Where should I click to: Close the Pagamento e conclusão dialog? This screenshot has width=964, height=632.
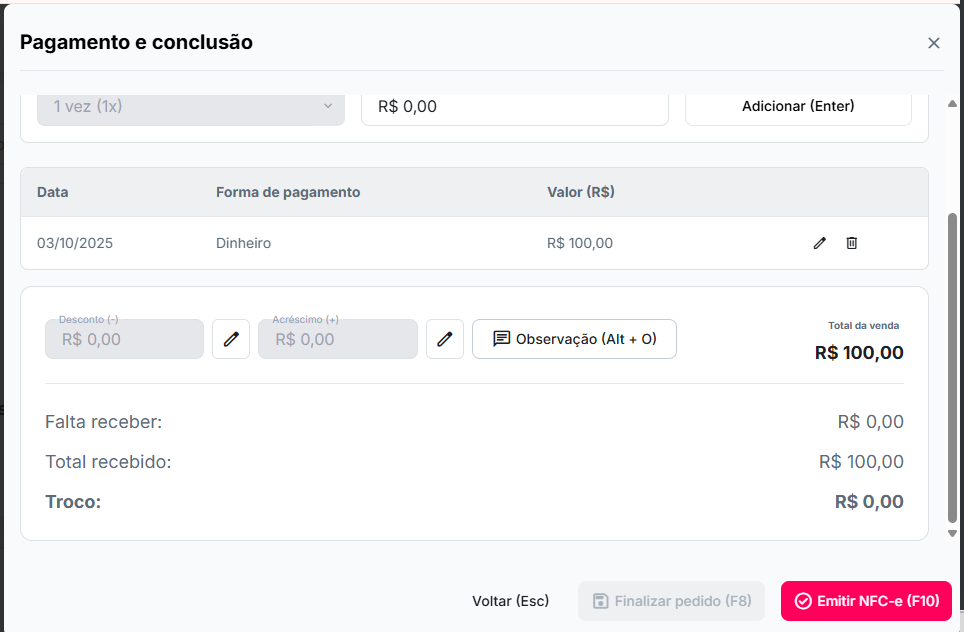pos(934,43)
